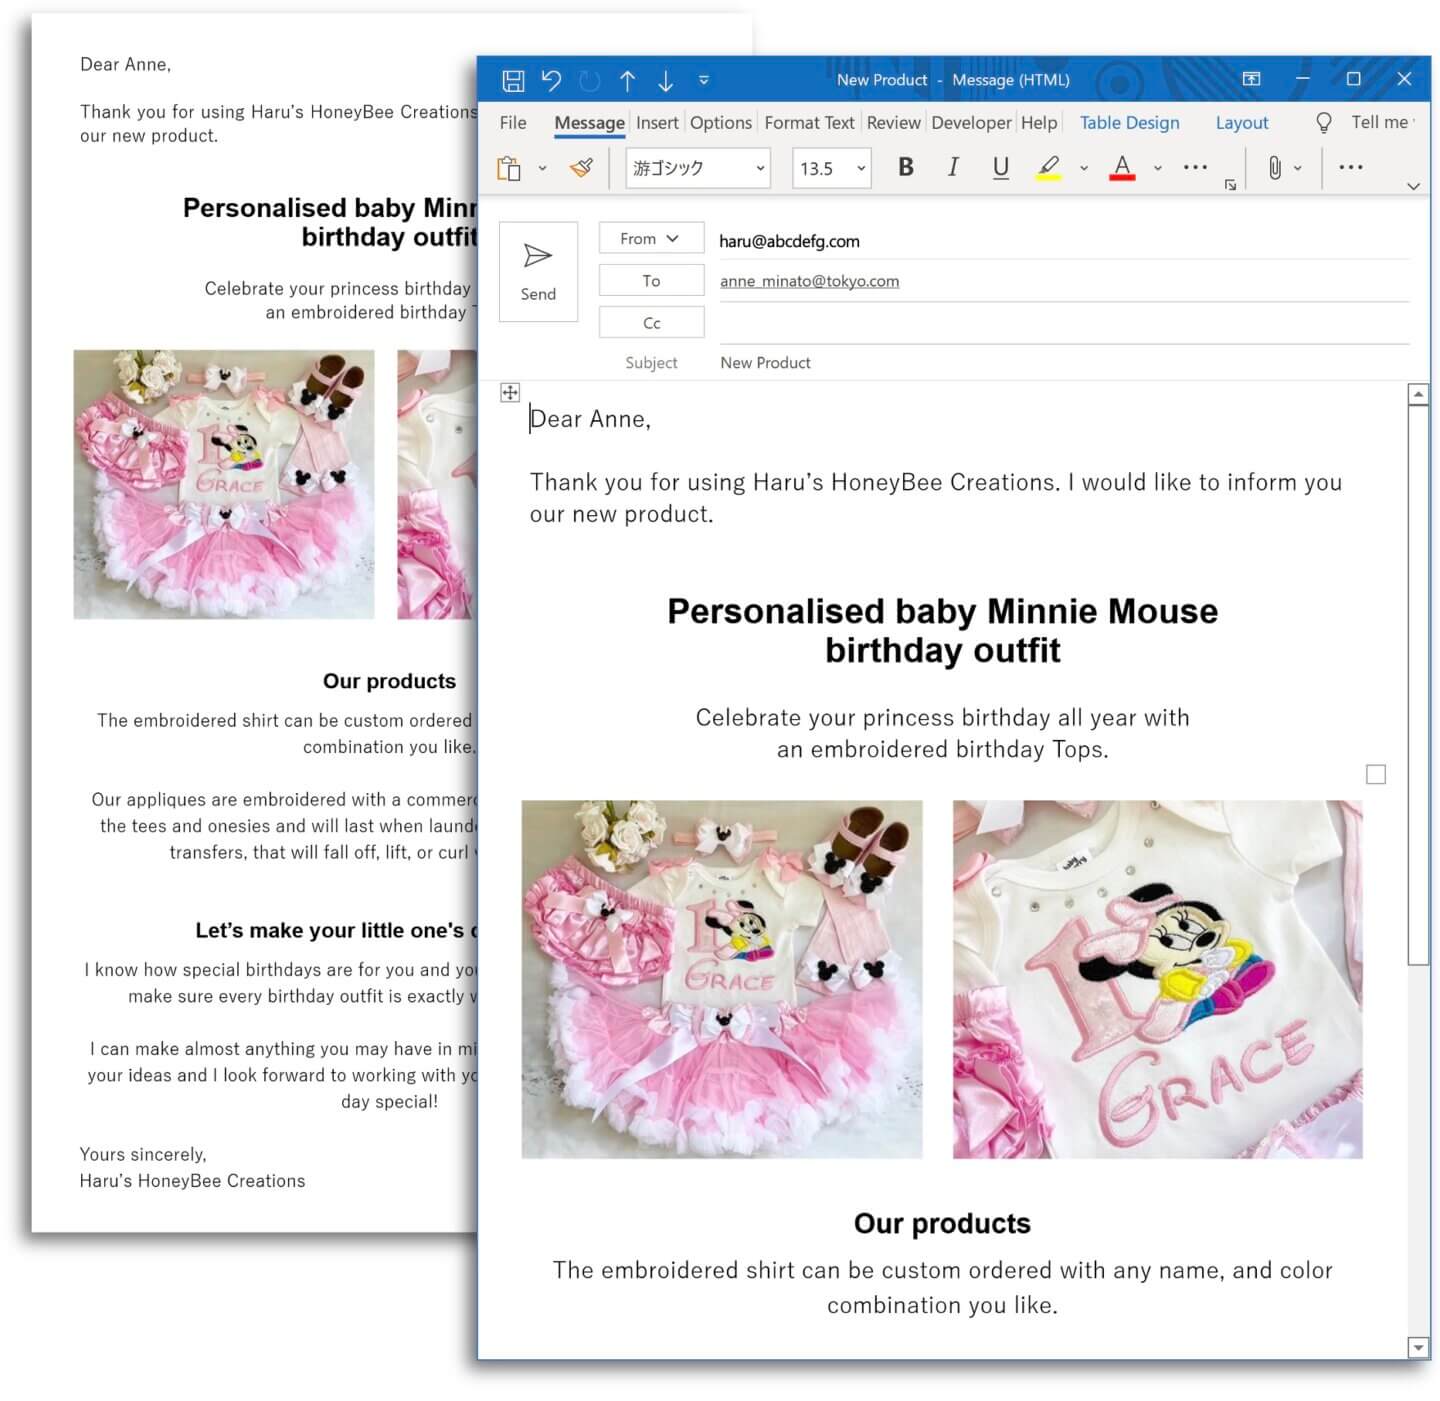
Task: Click the vertical scrollbar thumb
Action: 1418,685
